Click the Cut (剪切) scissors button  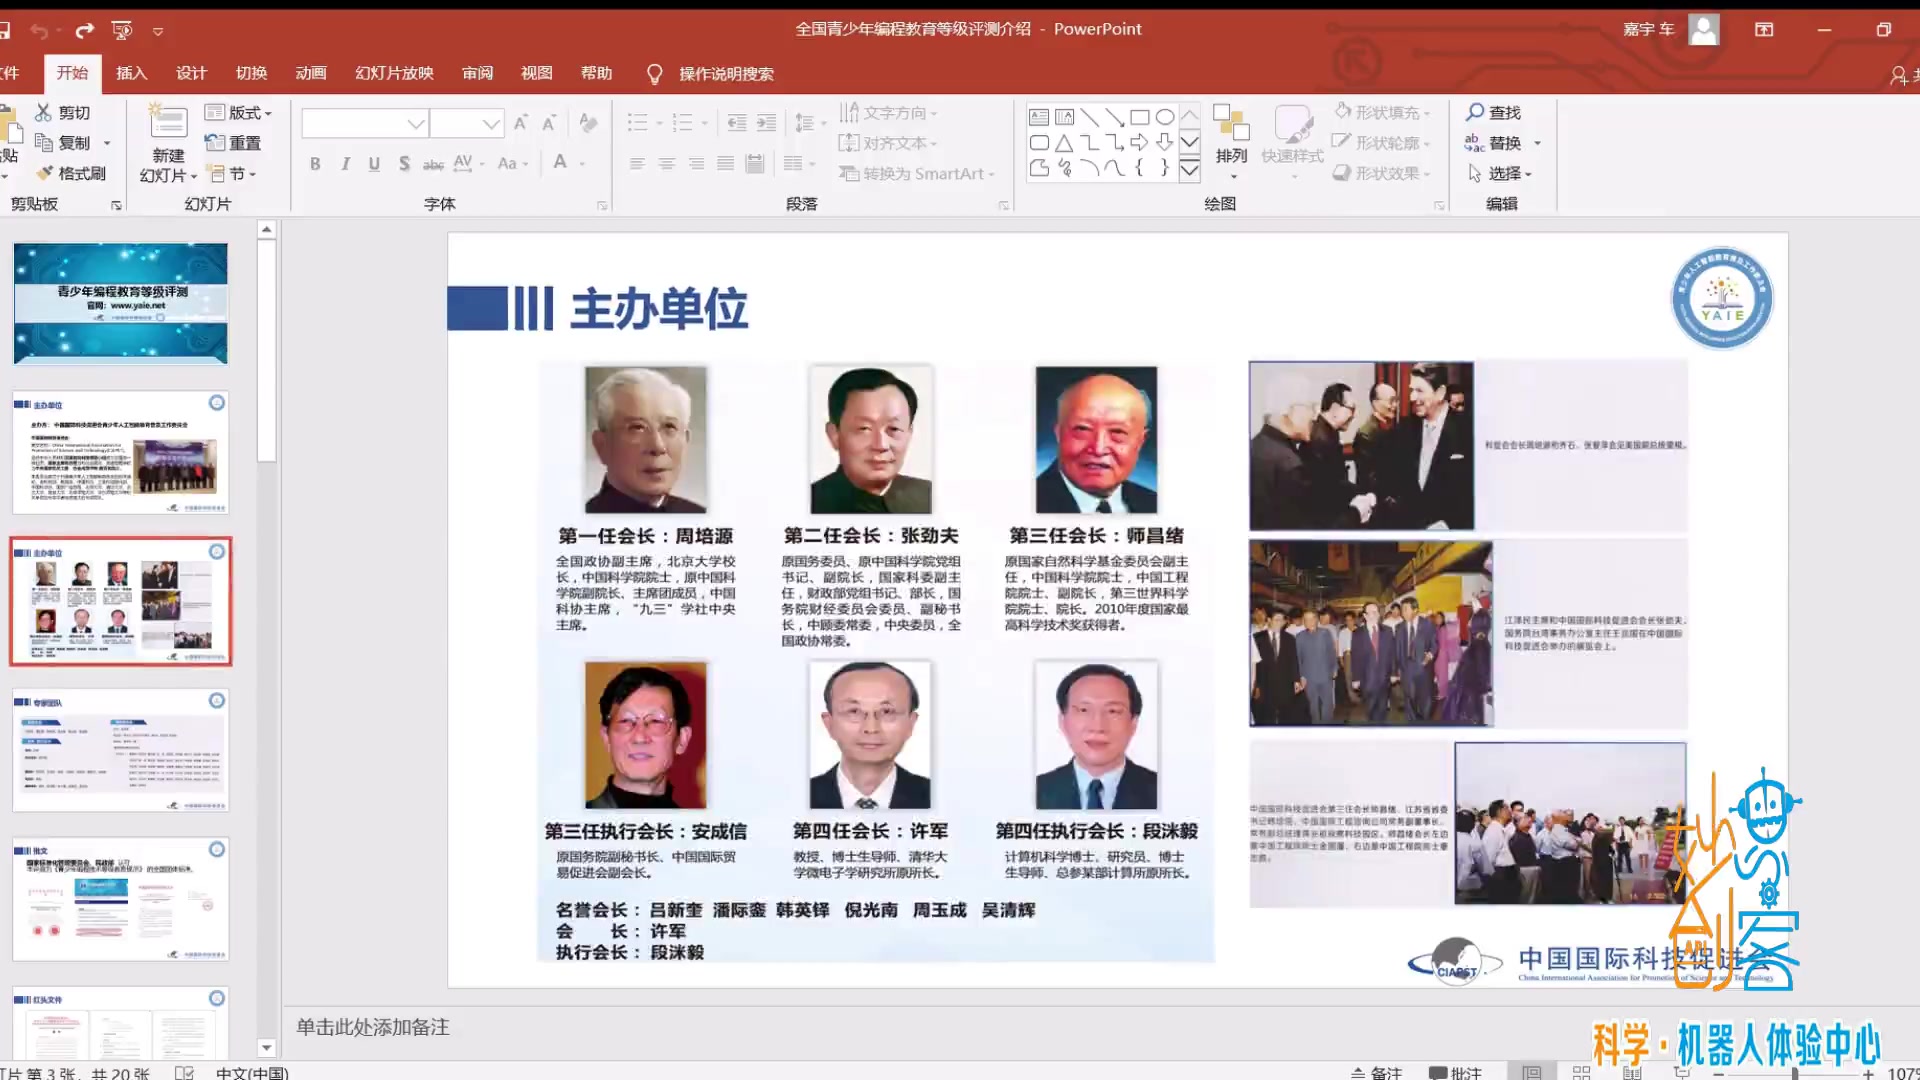tap(63, 113)
